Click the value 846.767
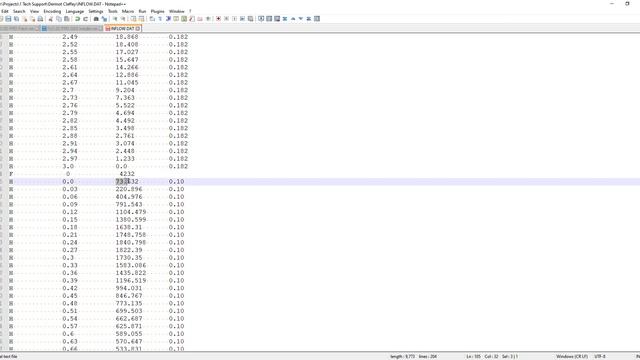This screenshot has height=360, width=640. tap(129, 296)
